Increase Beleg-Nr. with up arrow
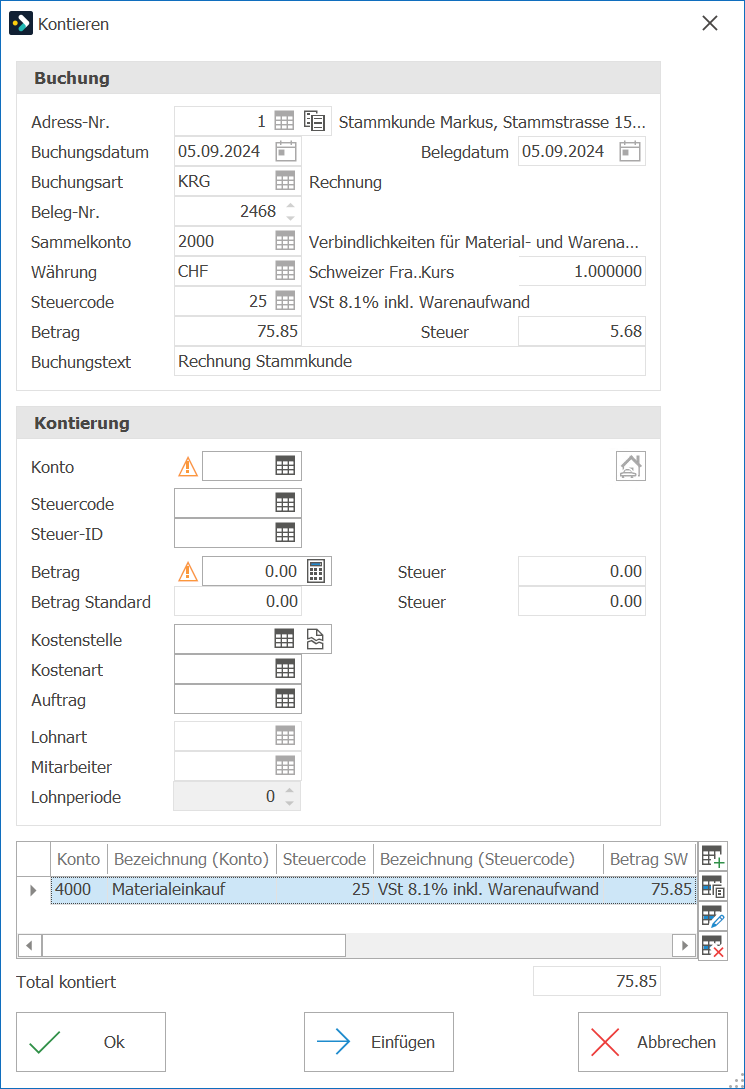745x1089 pixels. coord(290,206)
